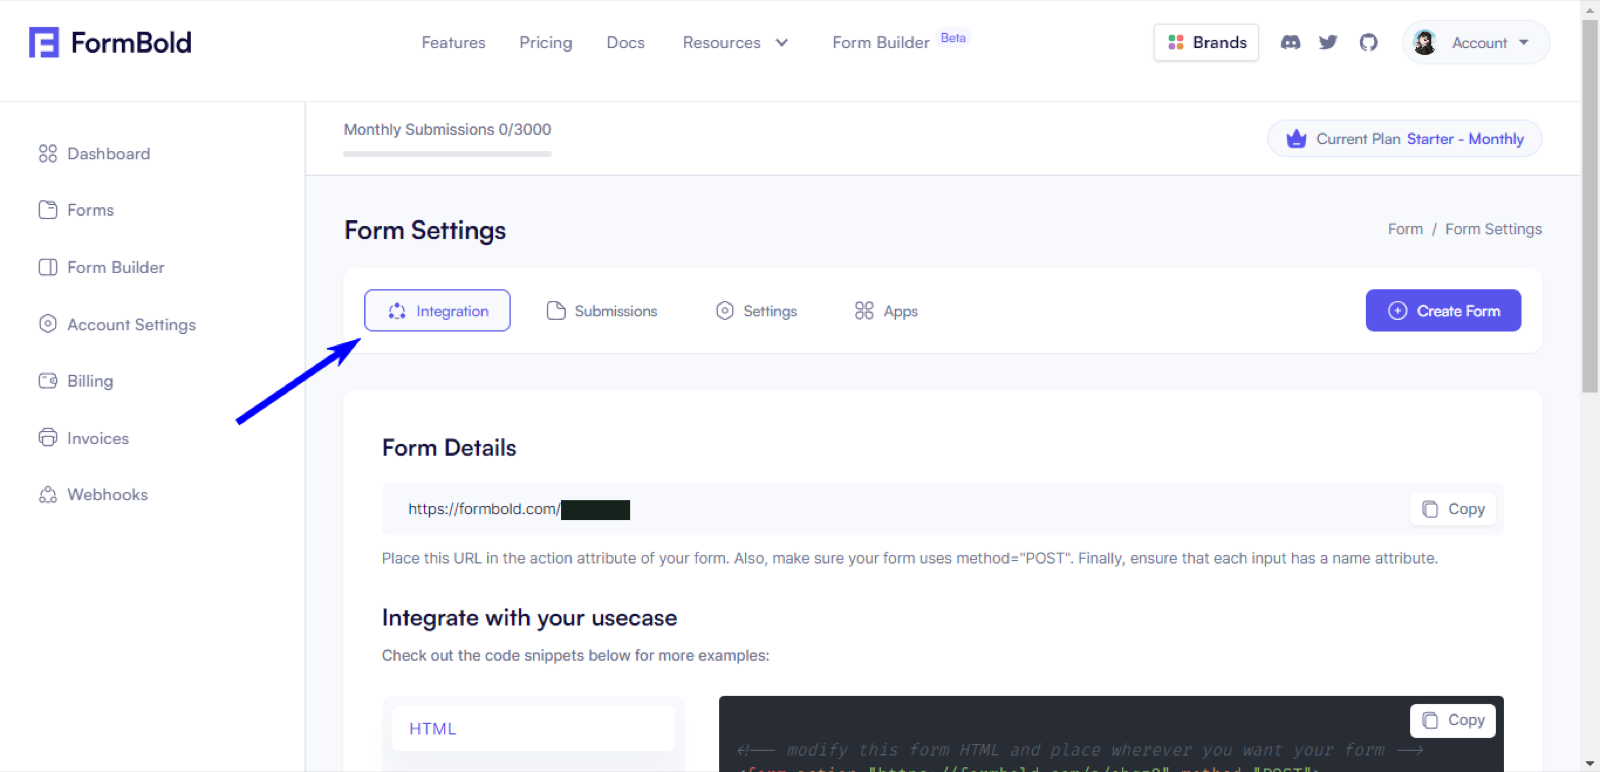
Task: Click the Billing wallet icon
Action: click(47, 380)
